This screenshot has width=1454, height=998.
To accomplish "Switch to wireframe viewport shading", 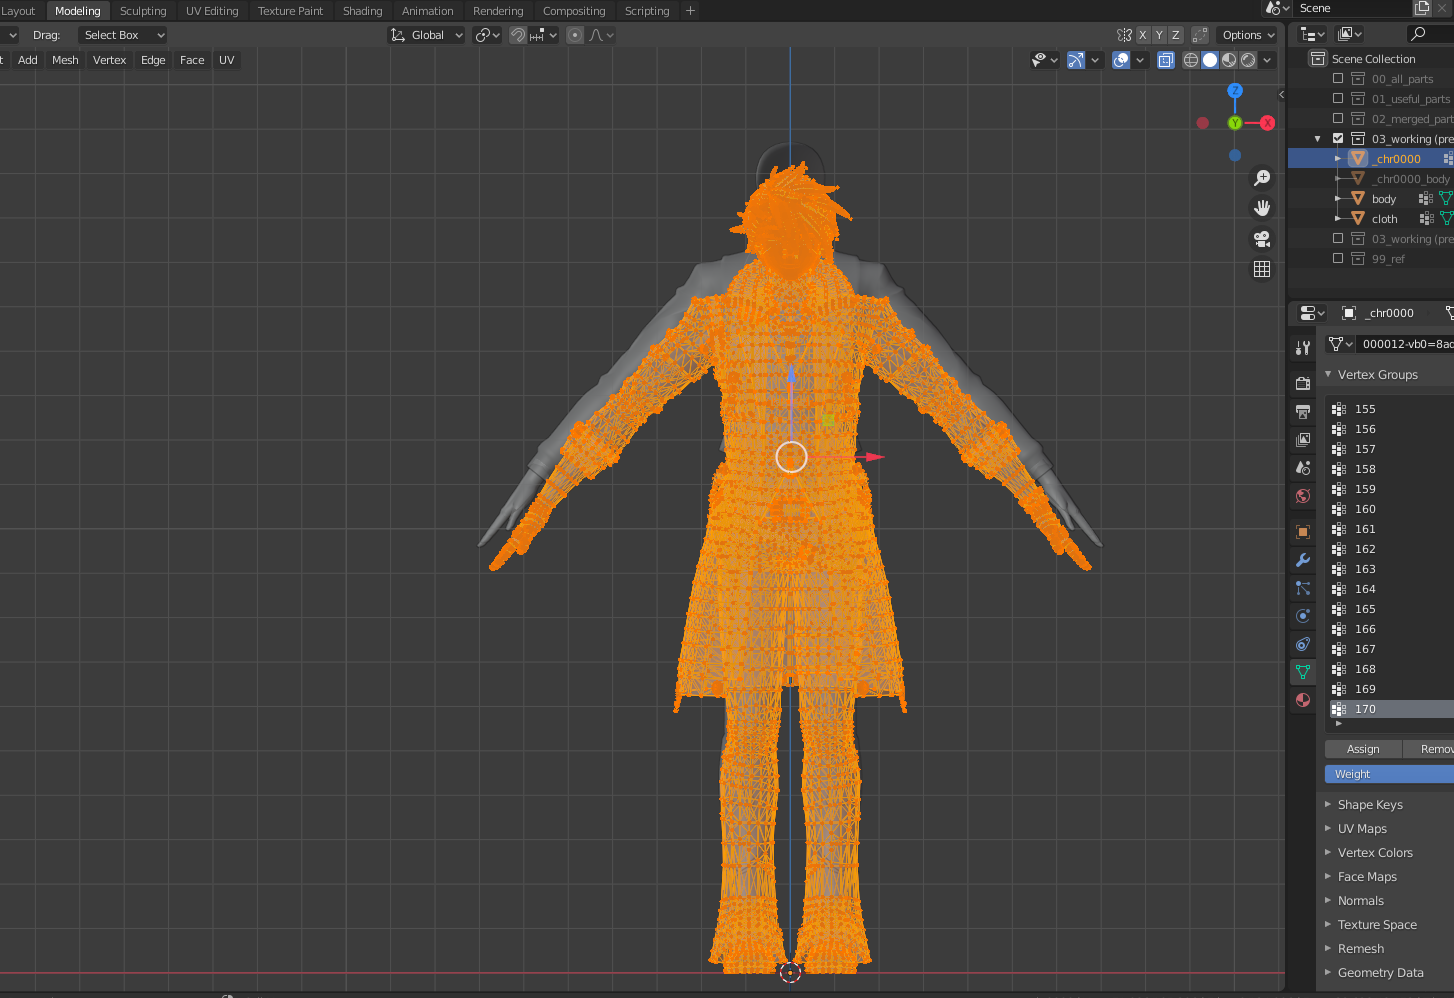I will [x=1190, y=60].
